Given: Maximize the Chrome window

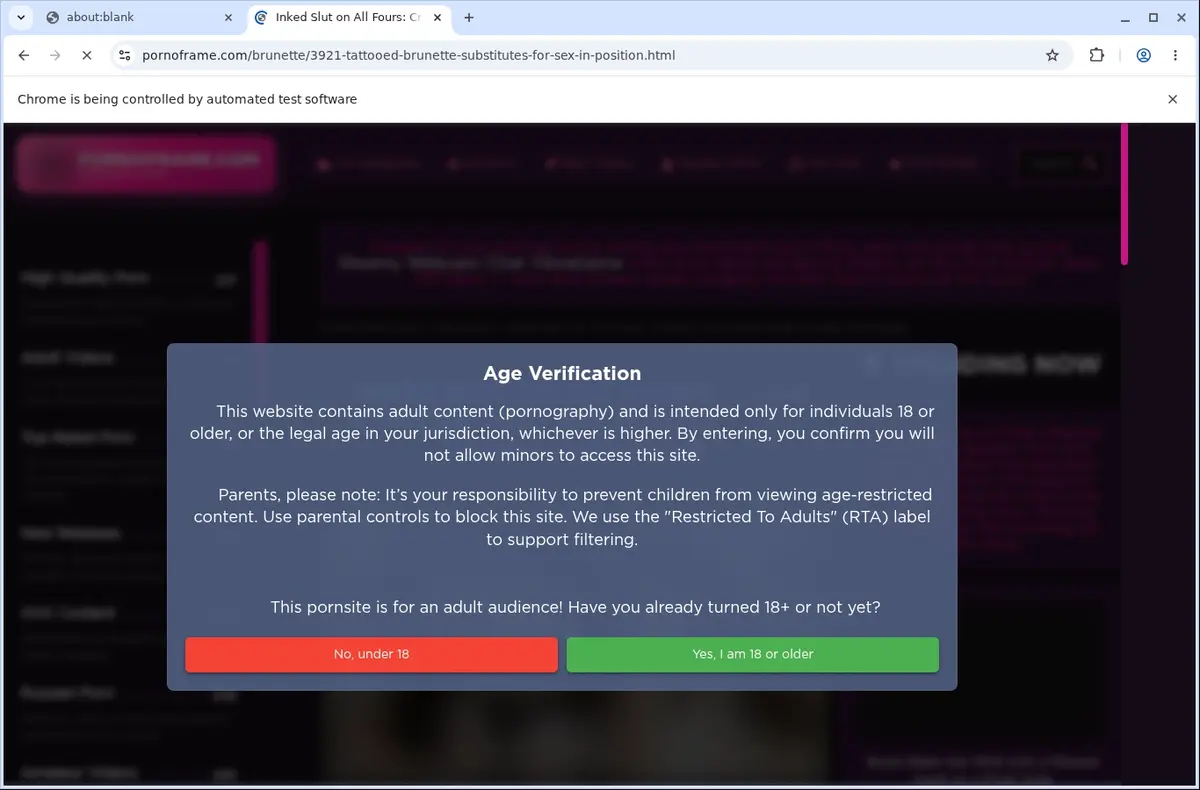Looking at the screenshot, I should tap(1153, 17).
